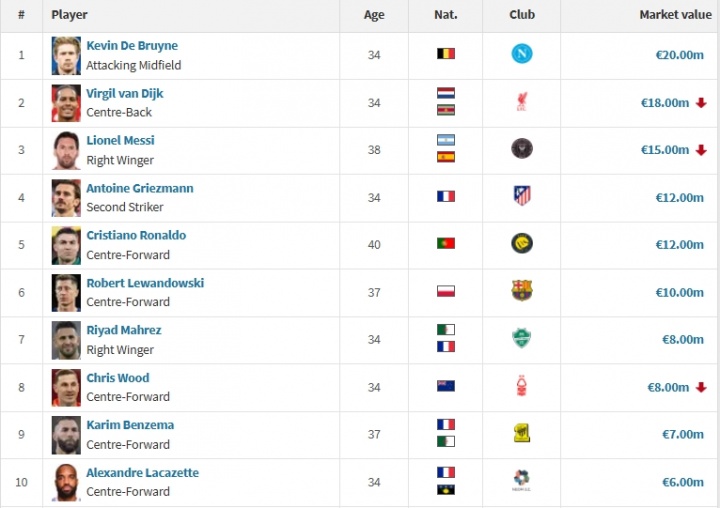This screenshot has width=720, height=508.
Task: Click Riyad Mahrez's portrait thumbnail
Action: click(66, 340)
